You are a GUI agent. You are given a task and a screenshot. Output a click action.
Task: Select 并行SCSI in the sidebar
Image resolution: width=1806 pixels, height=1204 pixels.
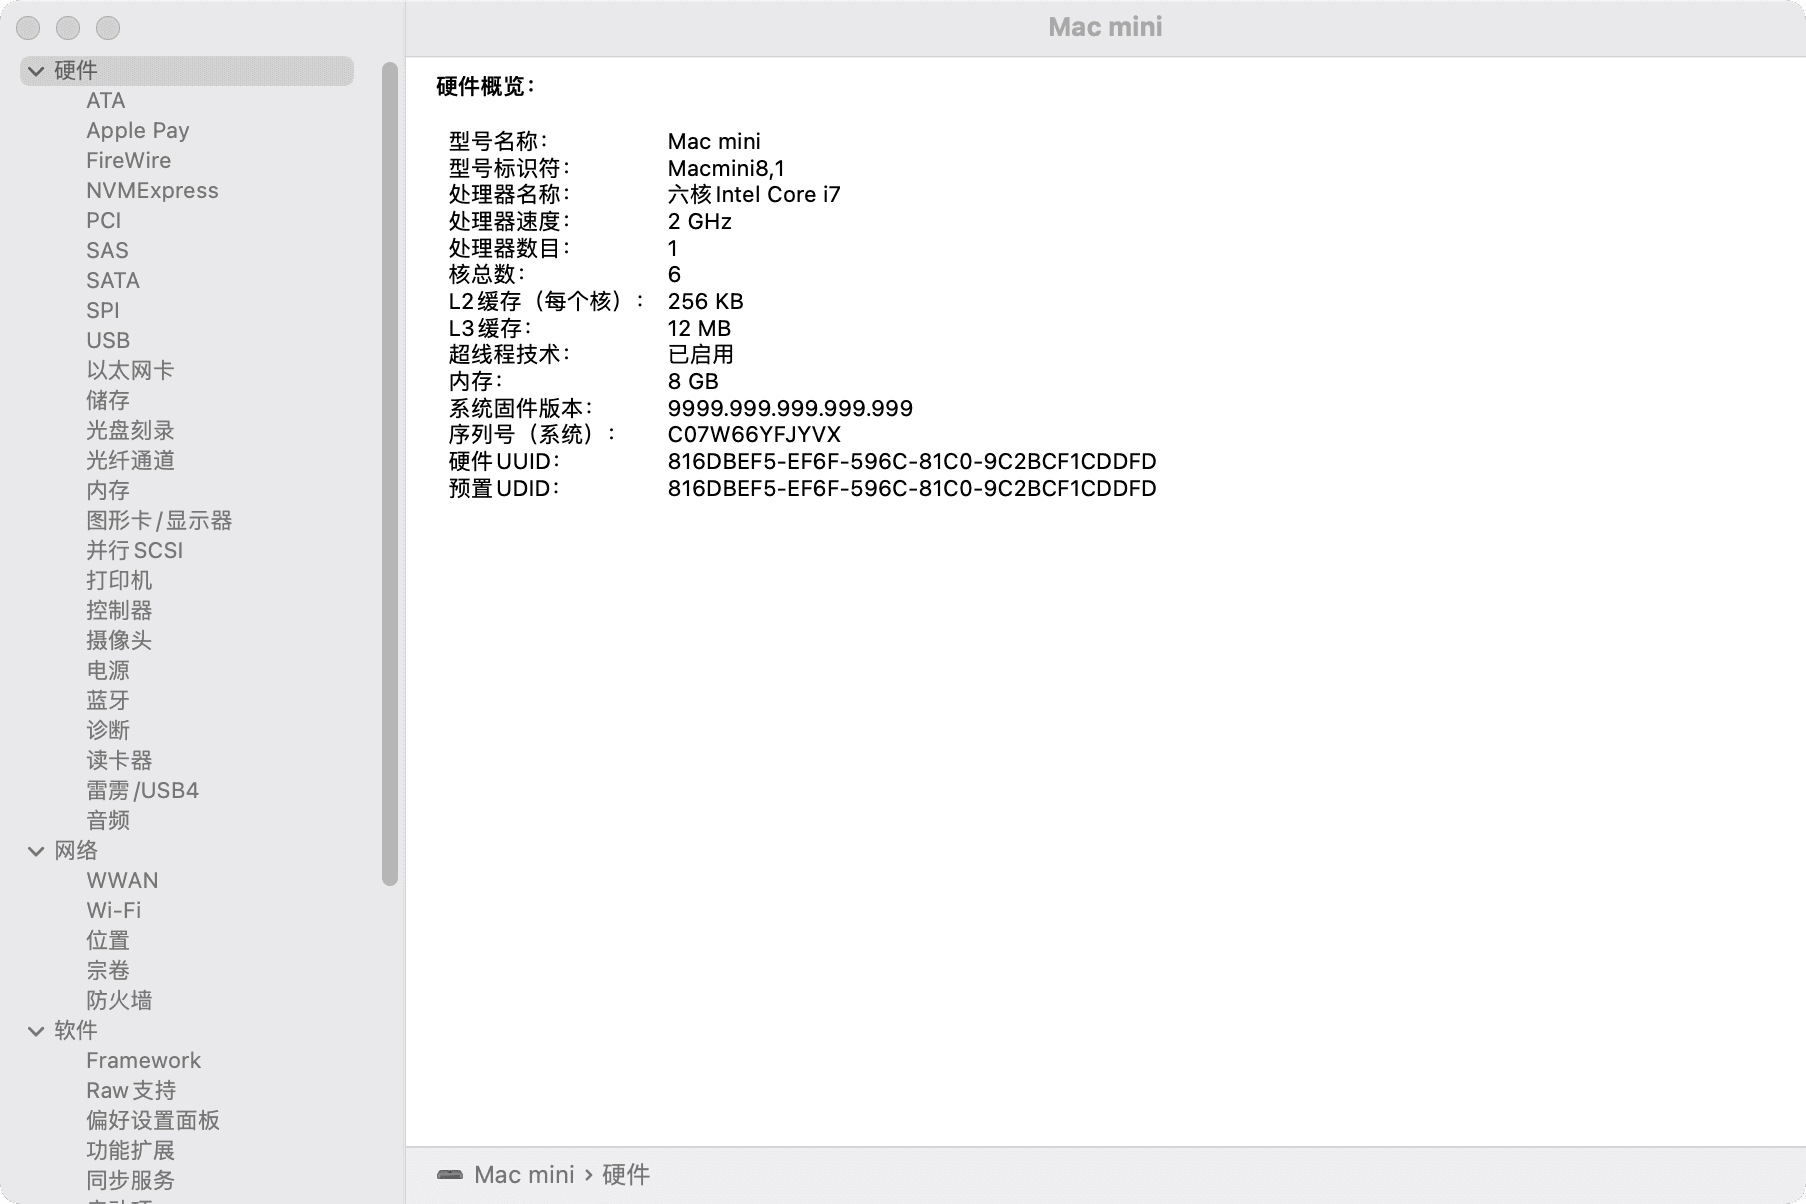pos(135,551)
